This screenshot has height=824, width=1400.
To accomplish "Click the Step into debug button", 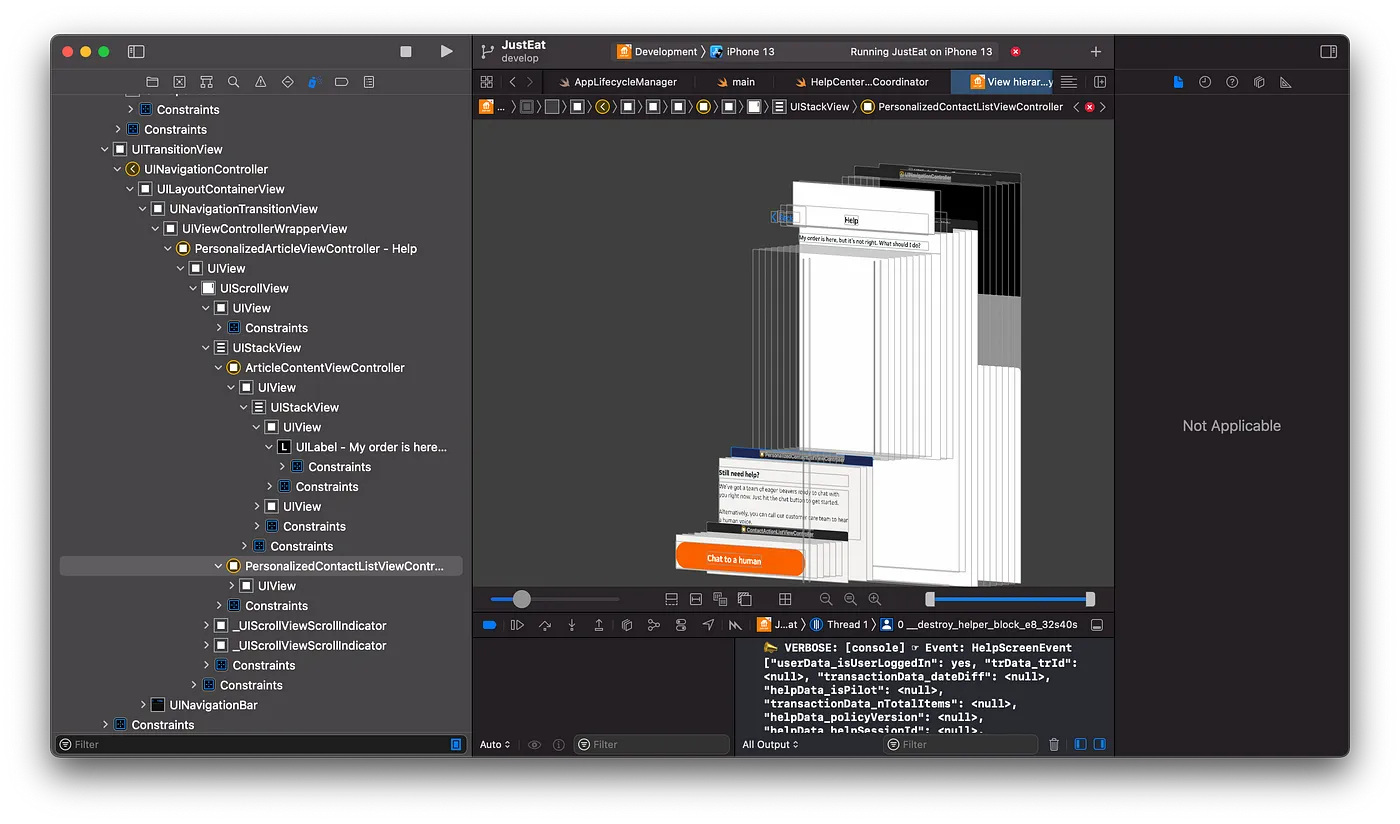I will click(x=572, y=625).
